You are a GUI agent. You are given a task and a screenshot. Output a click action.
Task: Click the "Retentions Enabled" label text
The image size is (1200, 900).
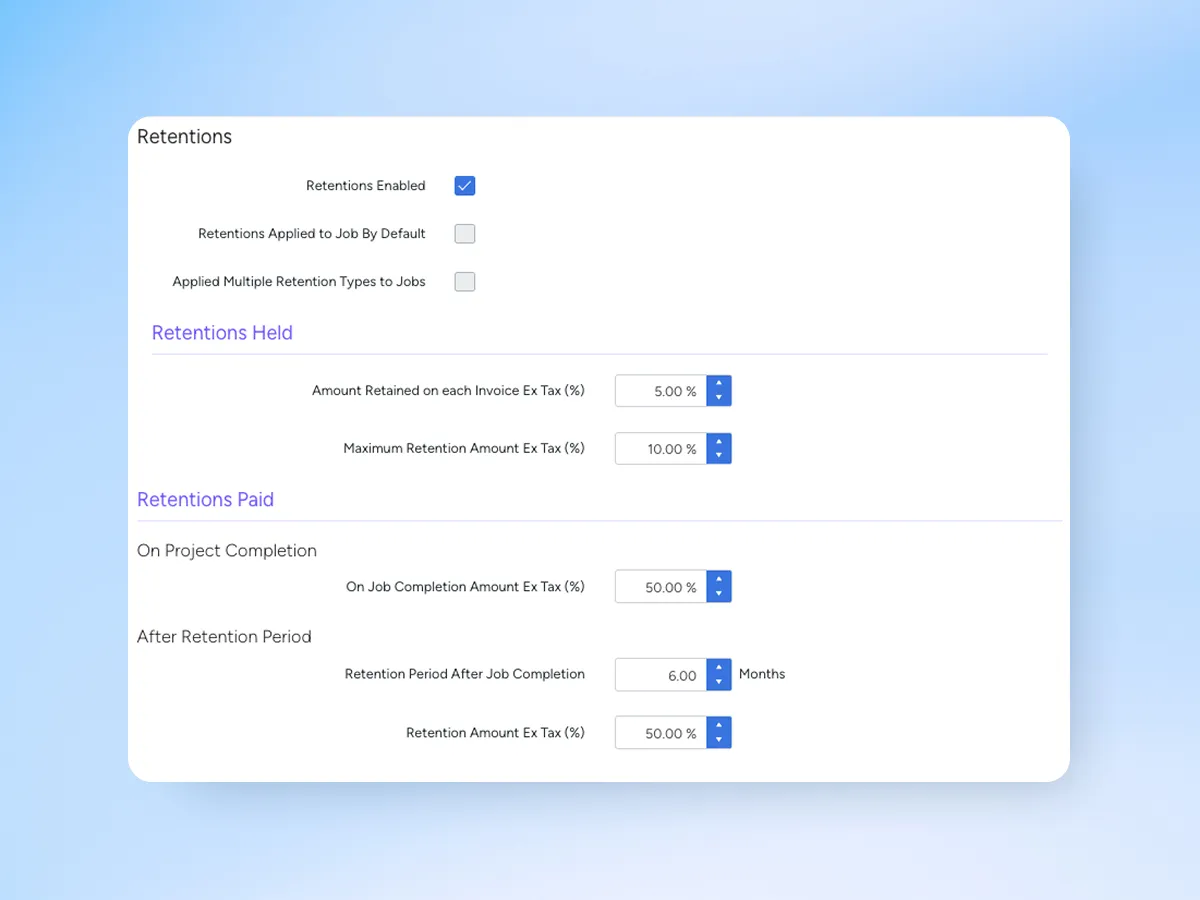pos(366,186)
